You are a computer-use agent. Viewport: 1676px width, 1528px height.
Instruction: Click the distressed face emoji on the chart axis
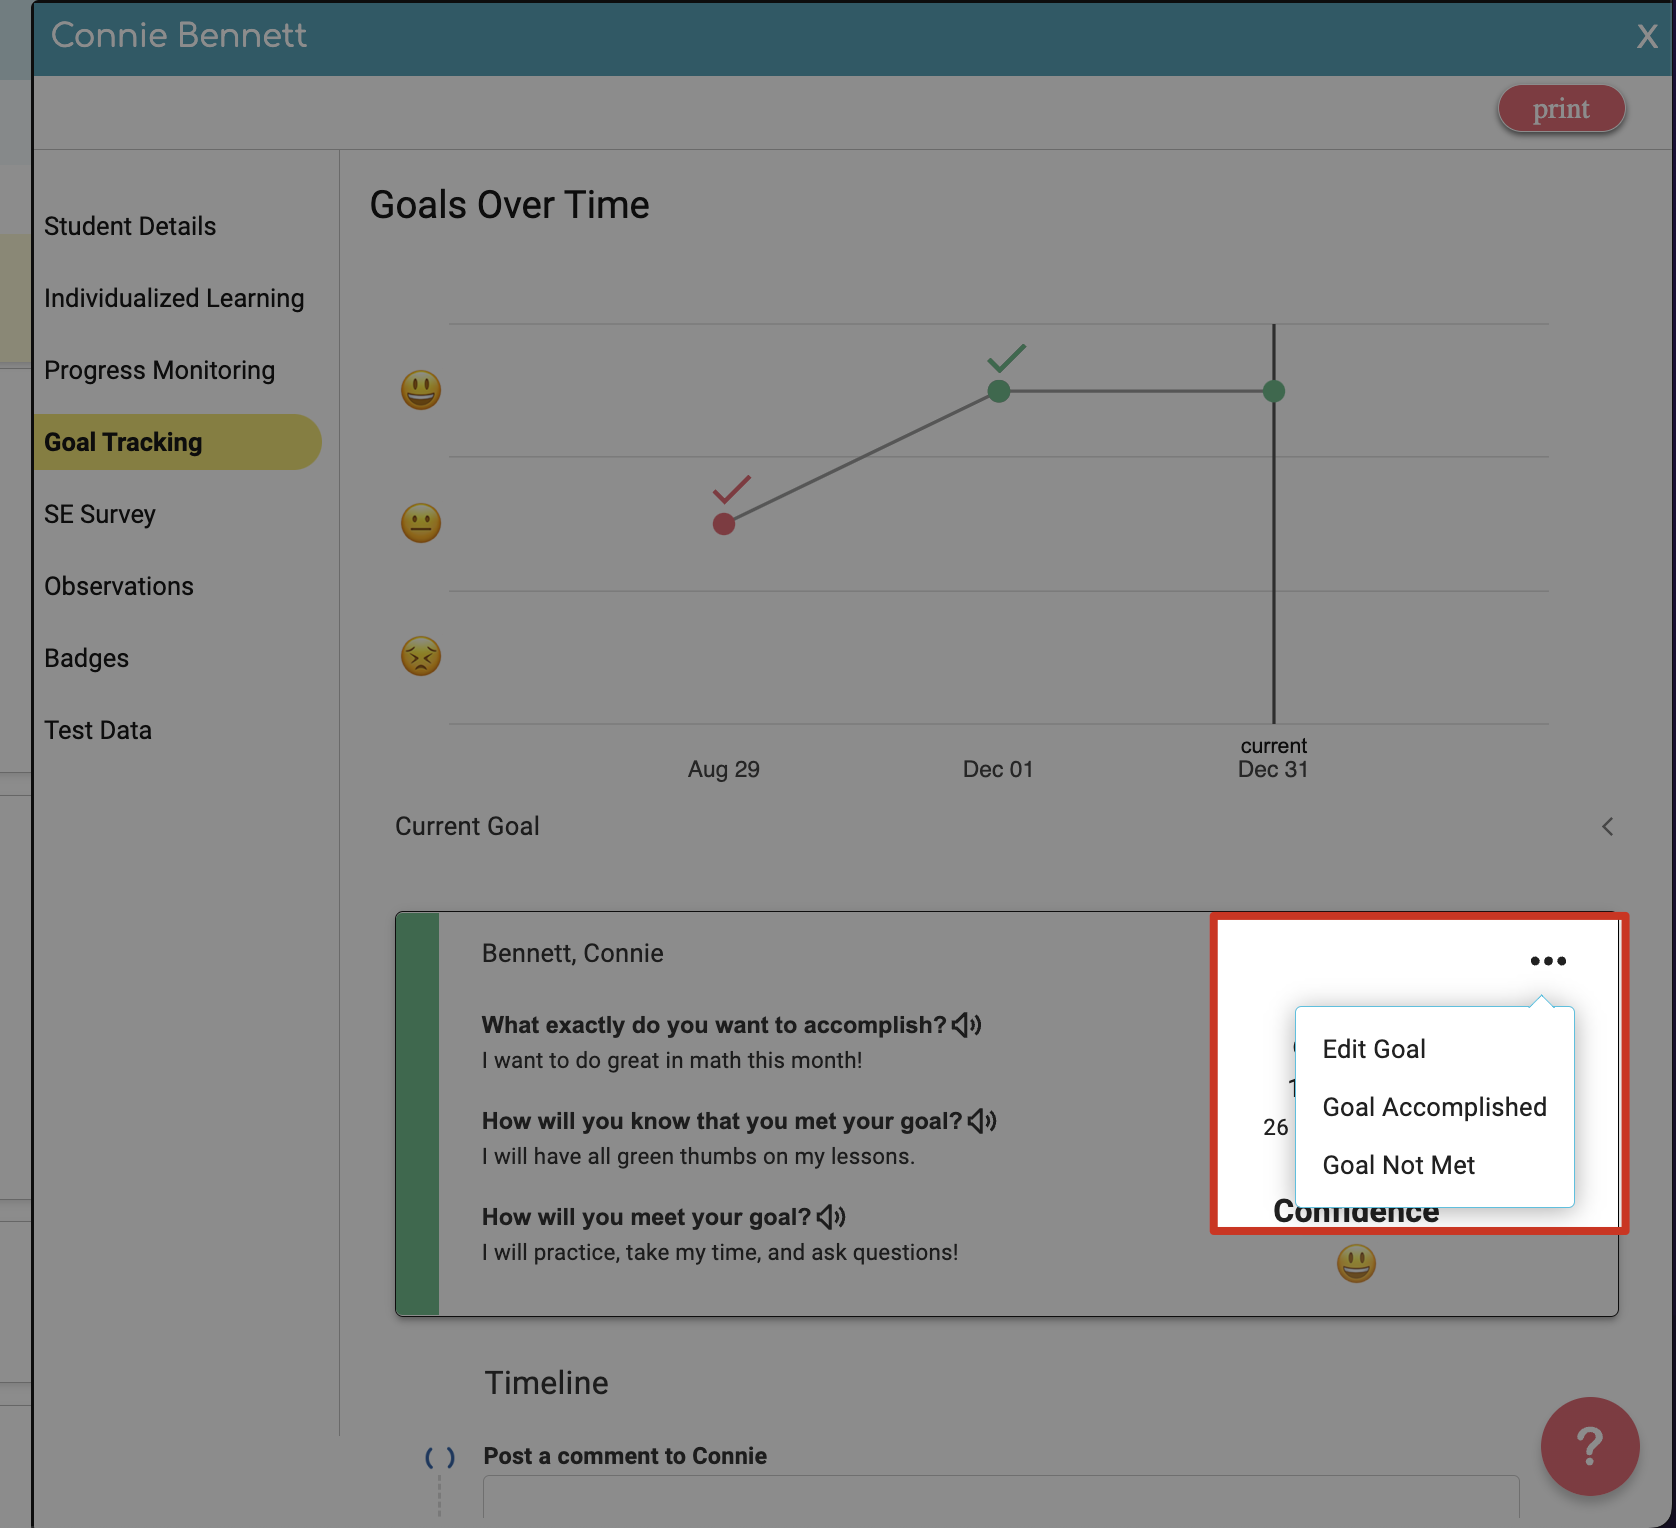pos(420,656)
